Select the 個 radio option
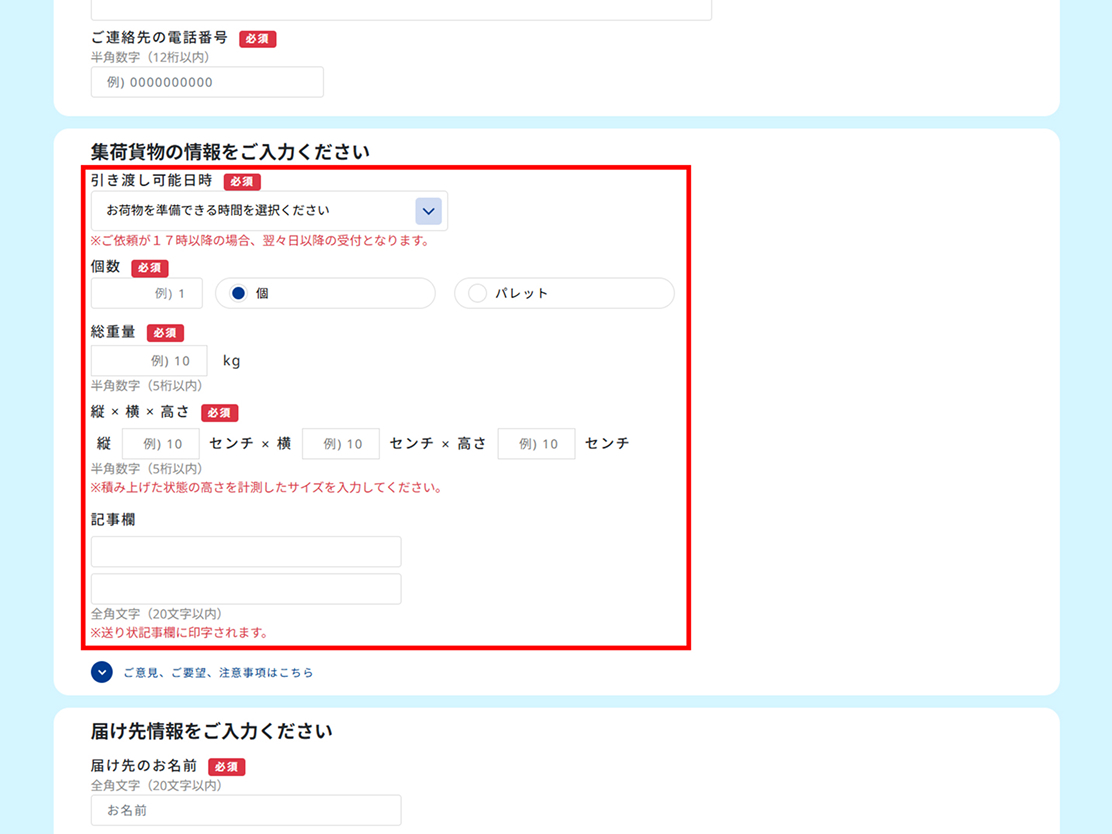The image size is (1112, 834). (326, 293)
